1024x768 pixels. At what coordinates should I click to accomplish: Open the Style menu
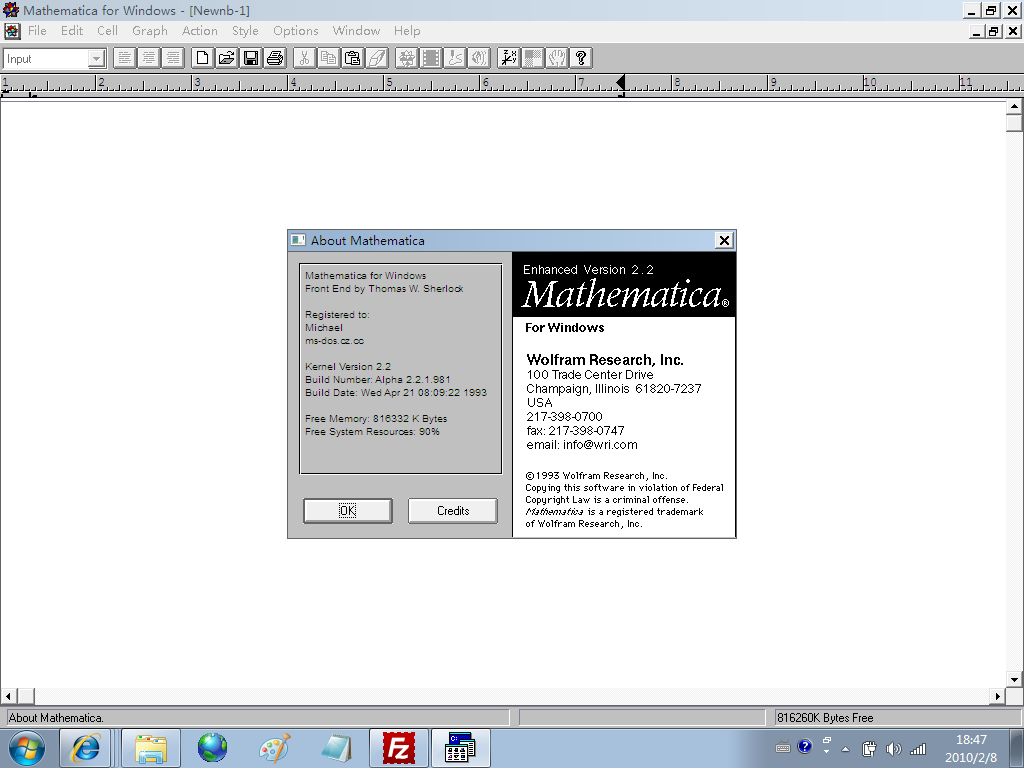tap(245, 31)
